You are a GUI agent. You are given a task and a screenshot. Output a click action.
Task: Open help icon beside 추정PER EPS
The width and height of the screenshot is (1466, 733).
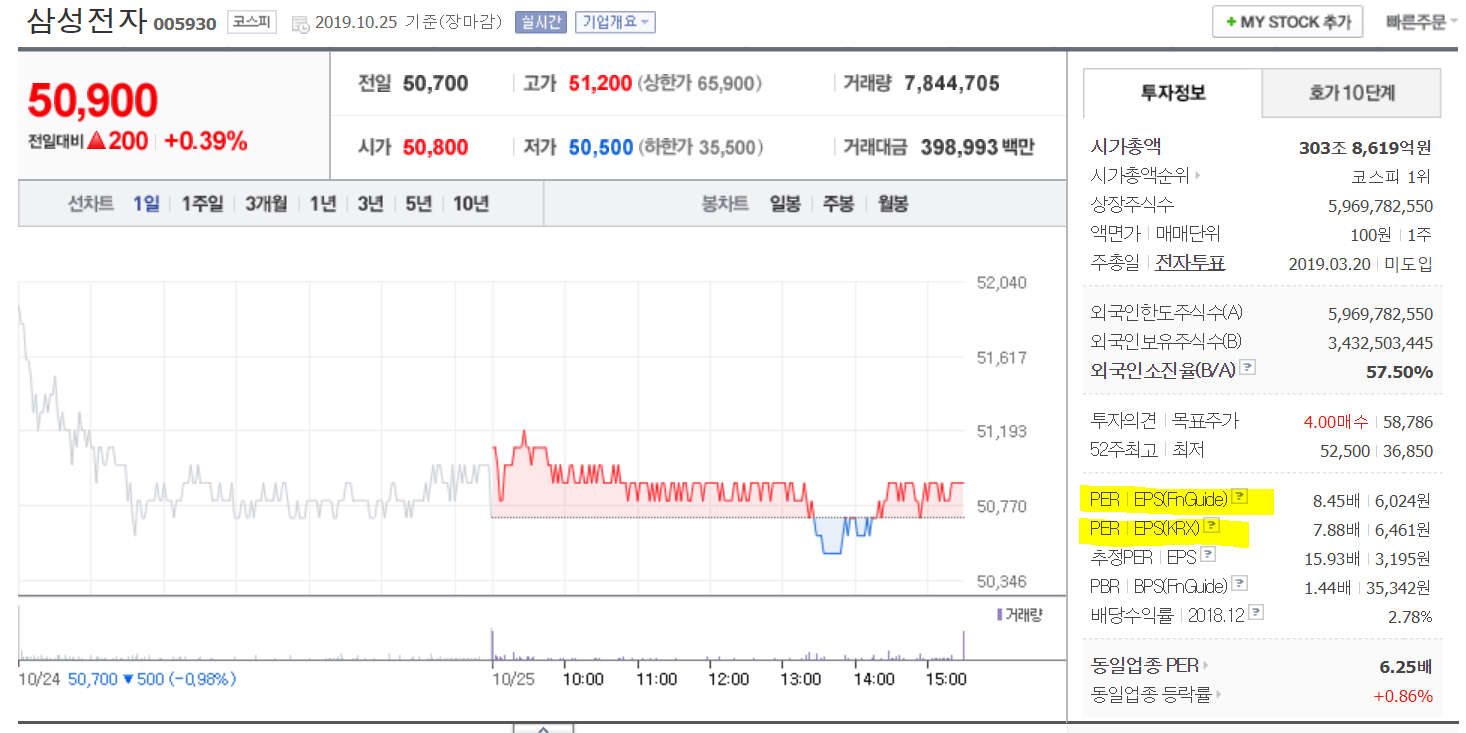[x=1207, y=555]
